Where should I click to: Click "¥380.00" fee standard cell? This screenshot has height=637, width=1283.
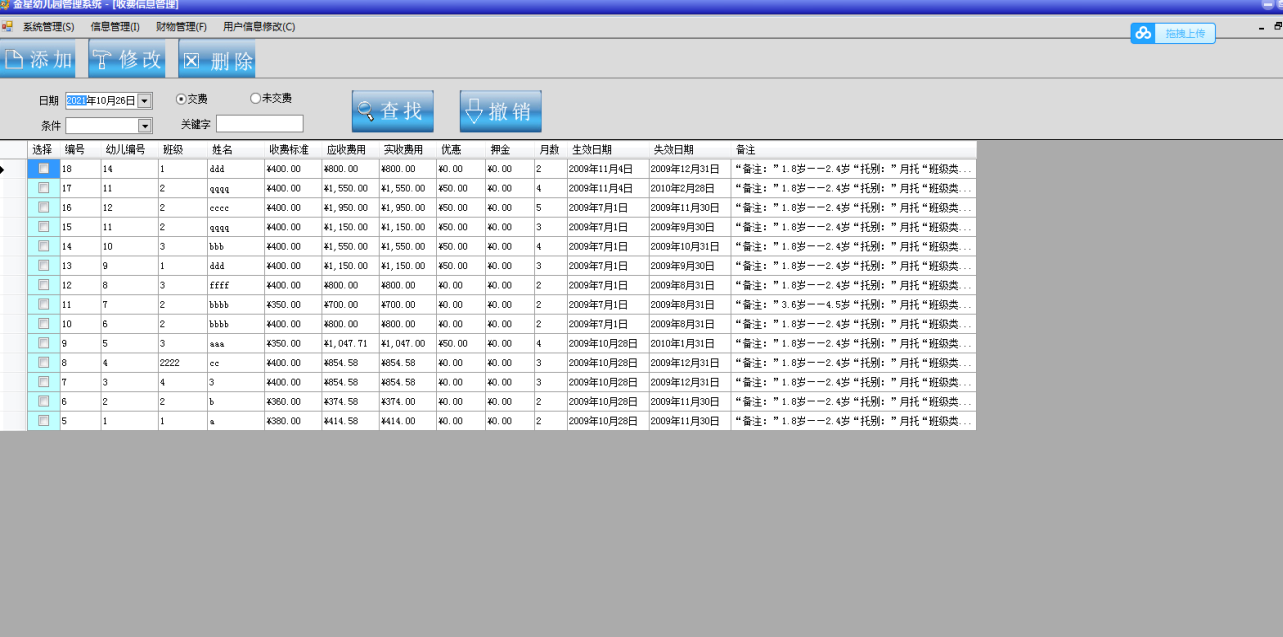coord(293,421)
